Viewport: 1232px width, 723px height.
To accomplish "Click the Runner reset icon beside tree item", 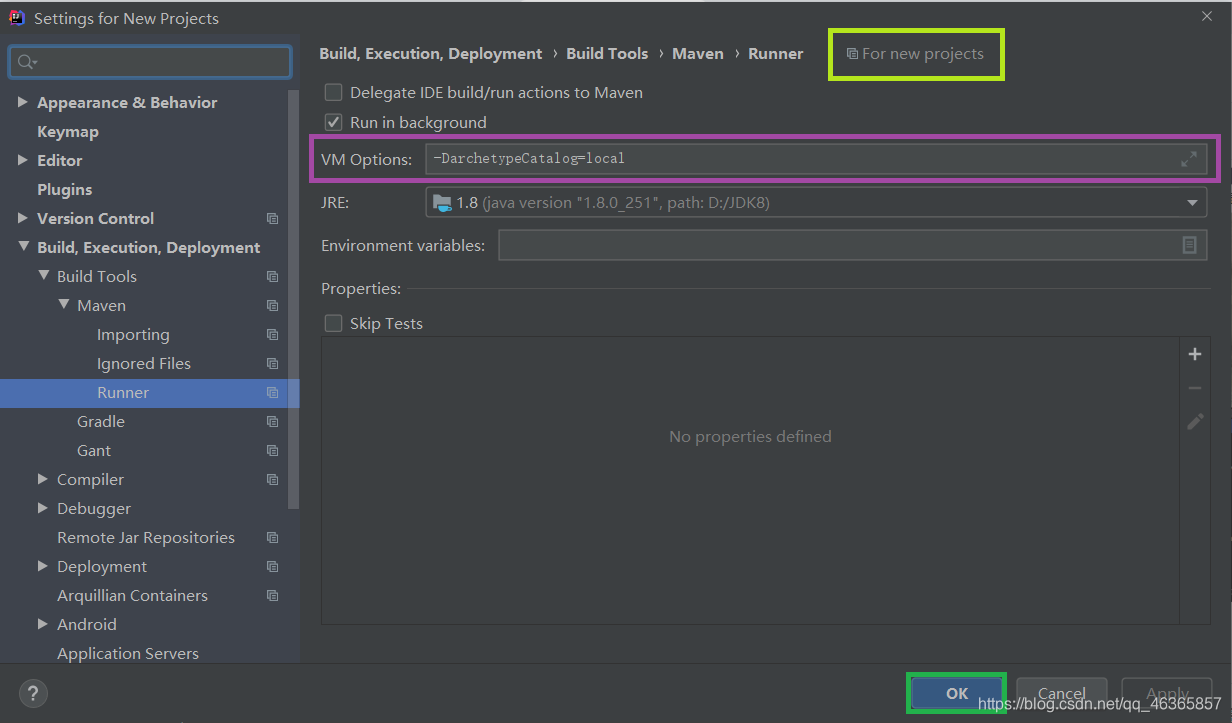I will pos(272,392).
